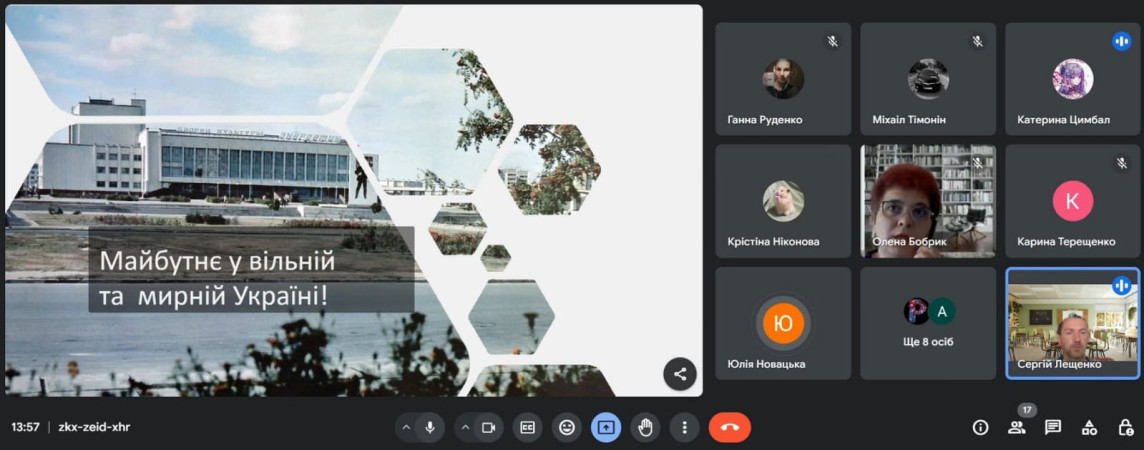Open host controls lock icon

pos(1124,427)
